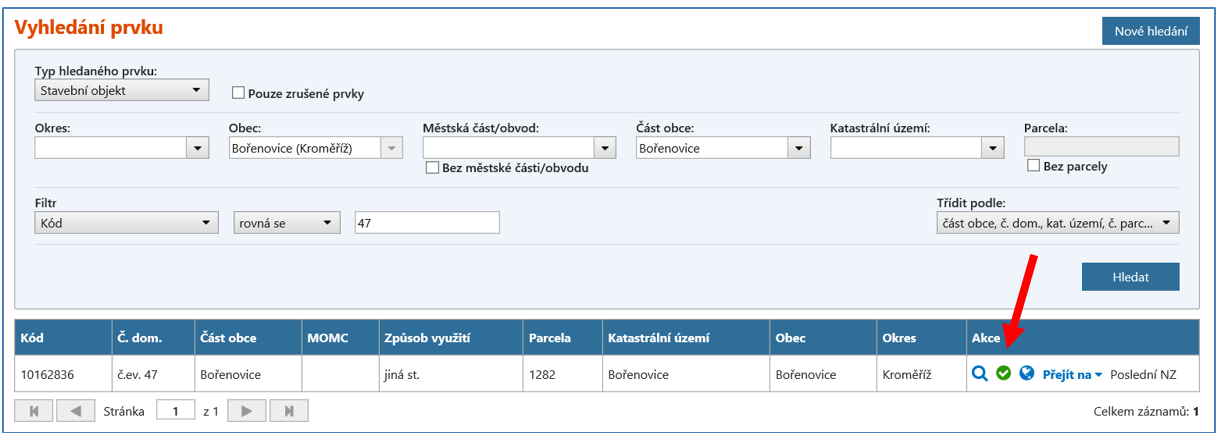
Task: Click the magnifier detail icon in Akce column
Action: click(980, 374)
